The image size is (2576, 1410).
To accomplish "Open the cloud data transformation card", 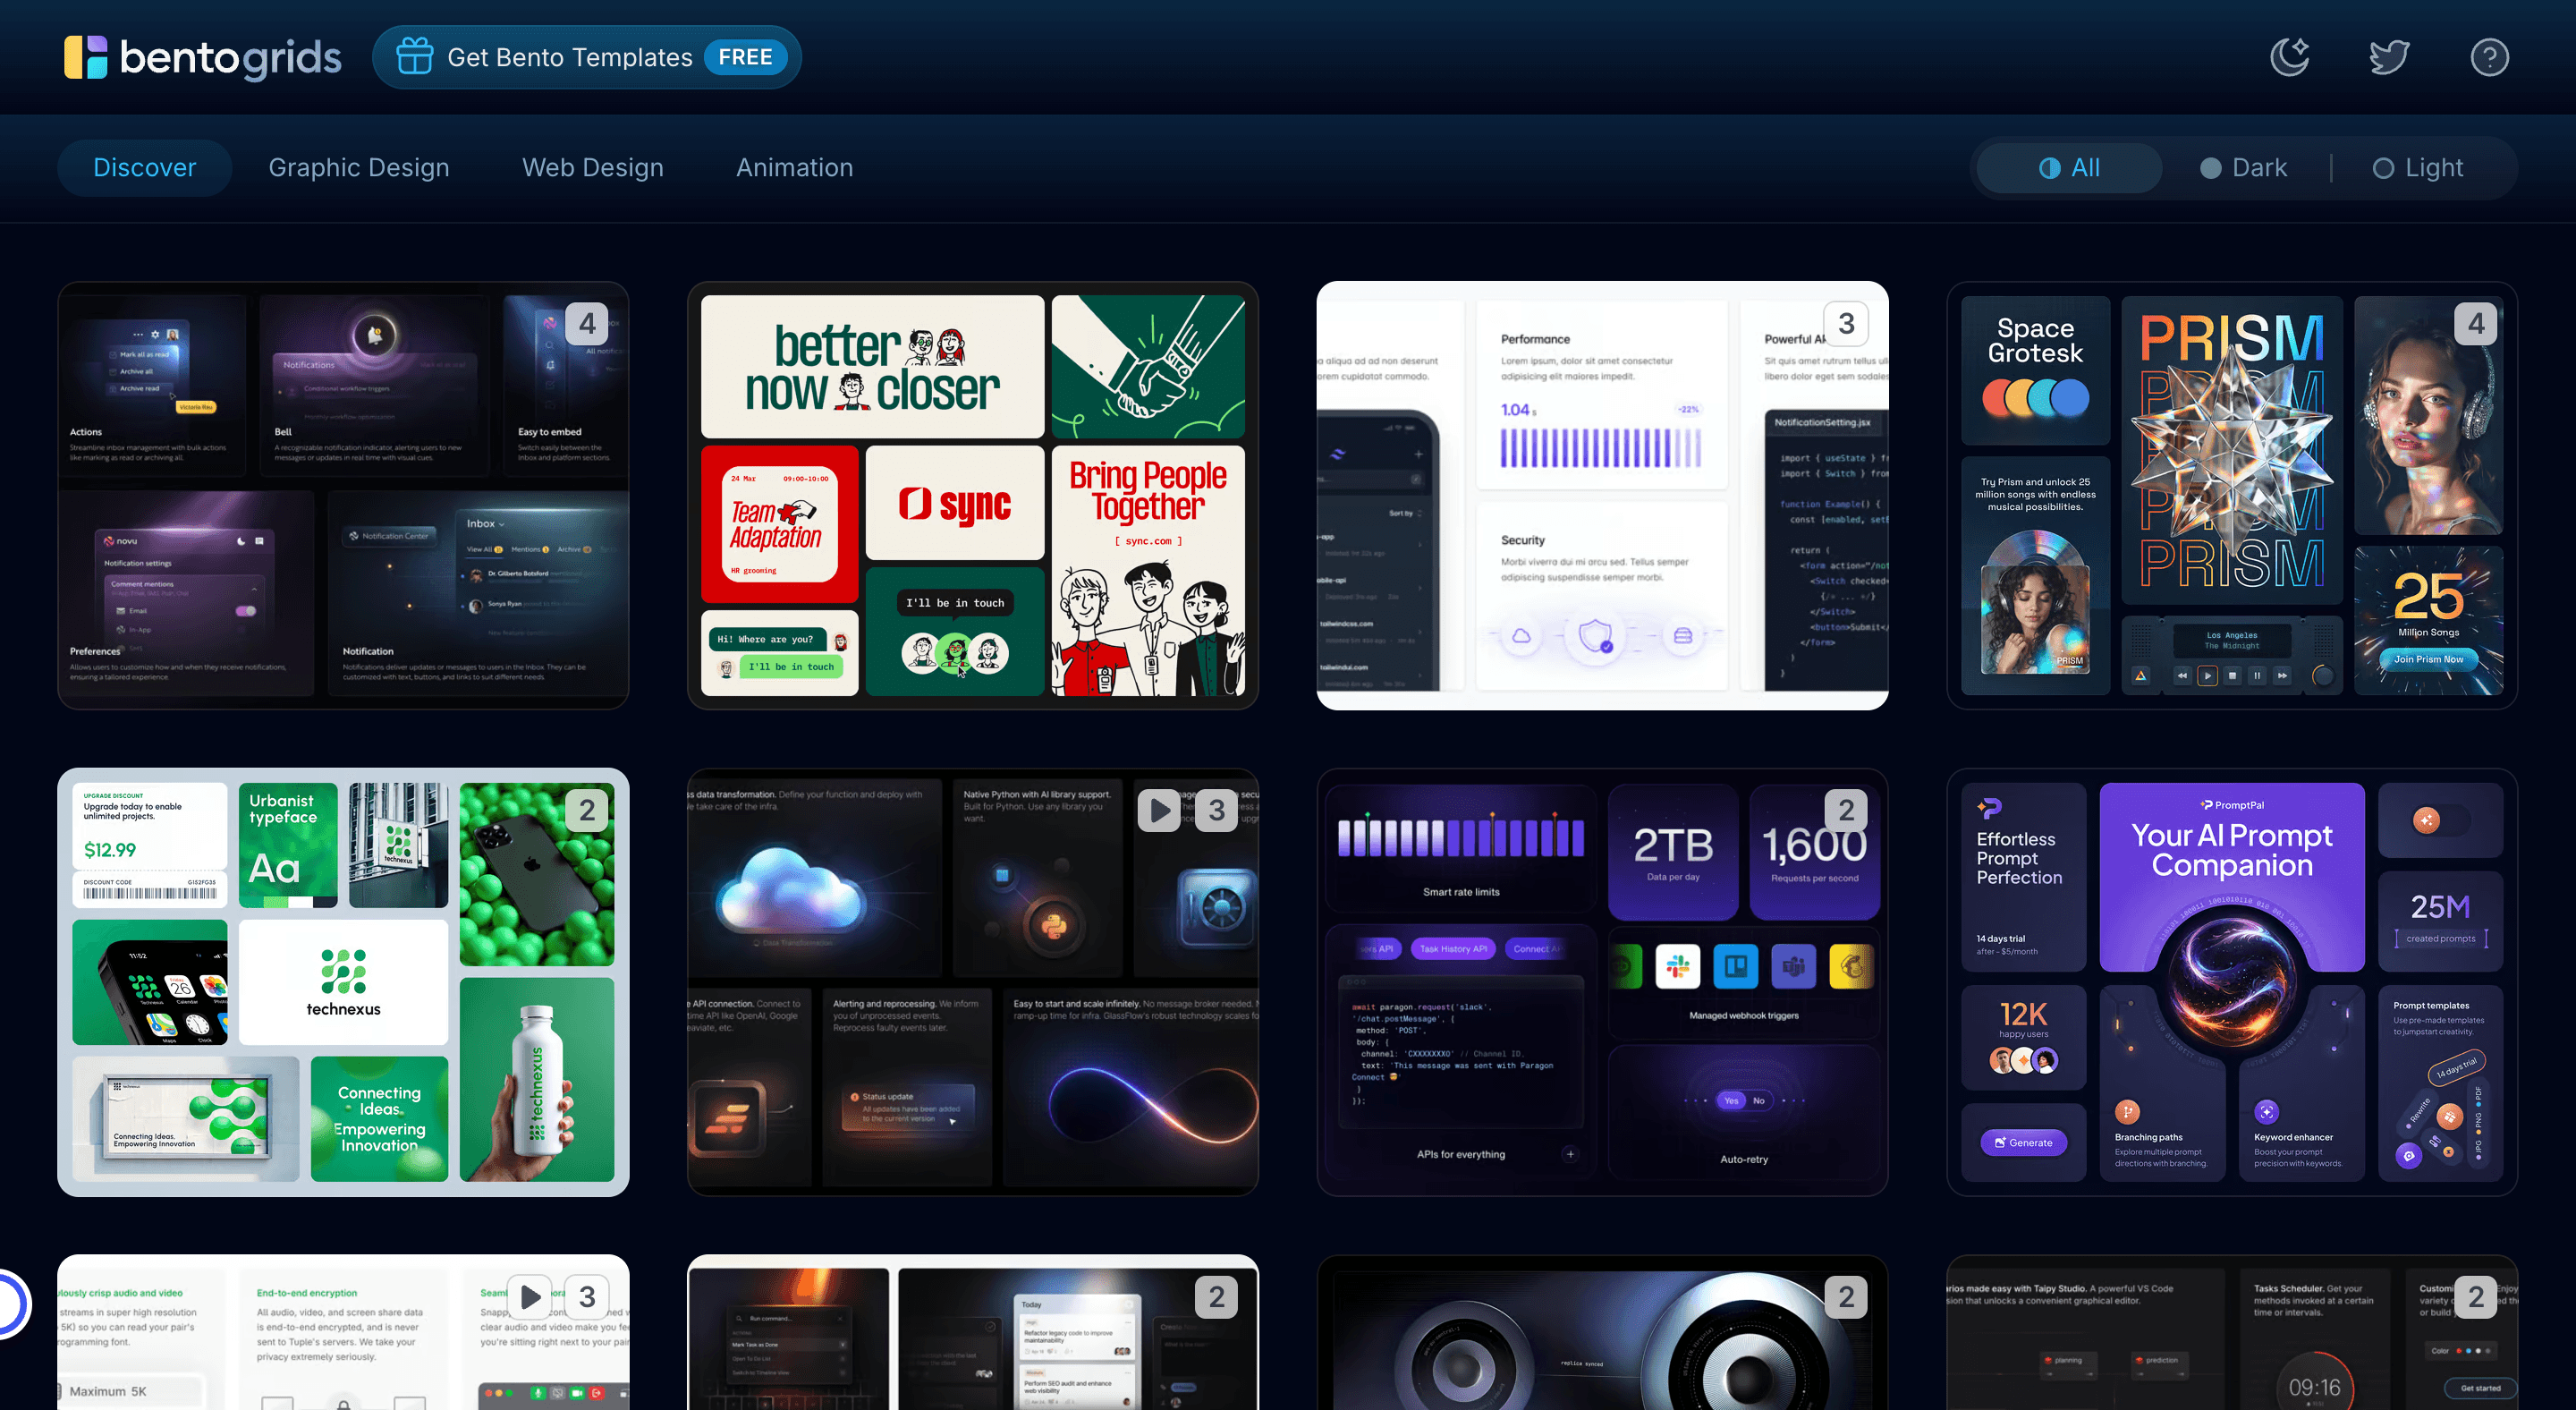I will coord(973,982).
